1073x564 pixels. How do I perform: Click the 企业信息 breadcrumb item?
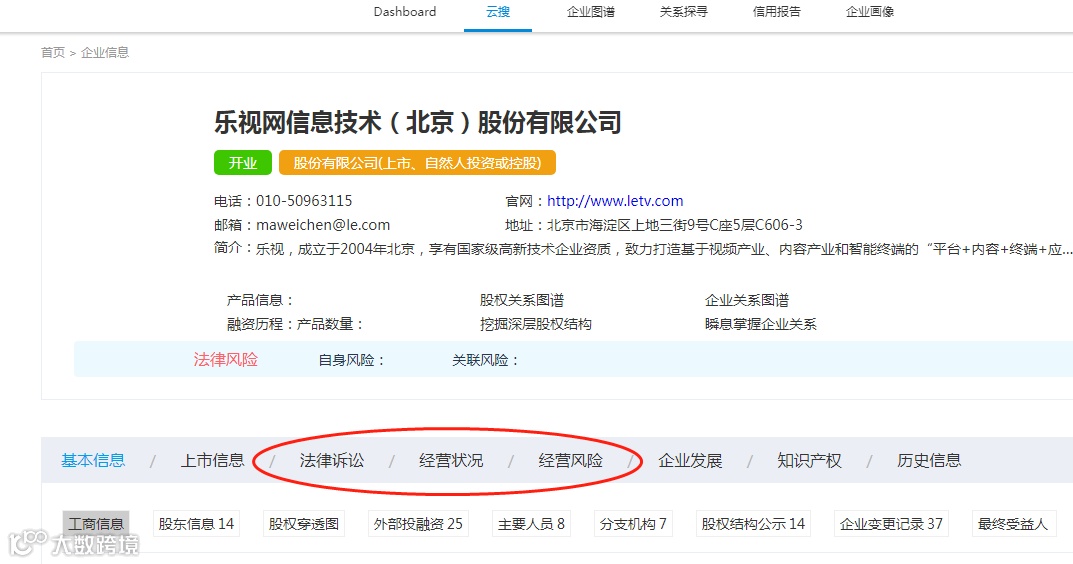(105, 53)
